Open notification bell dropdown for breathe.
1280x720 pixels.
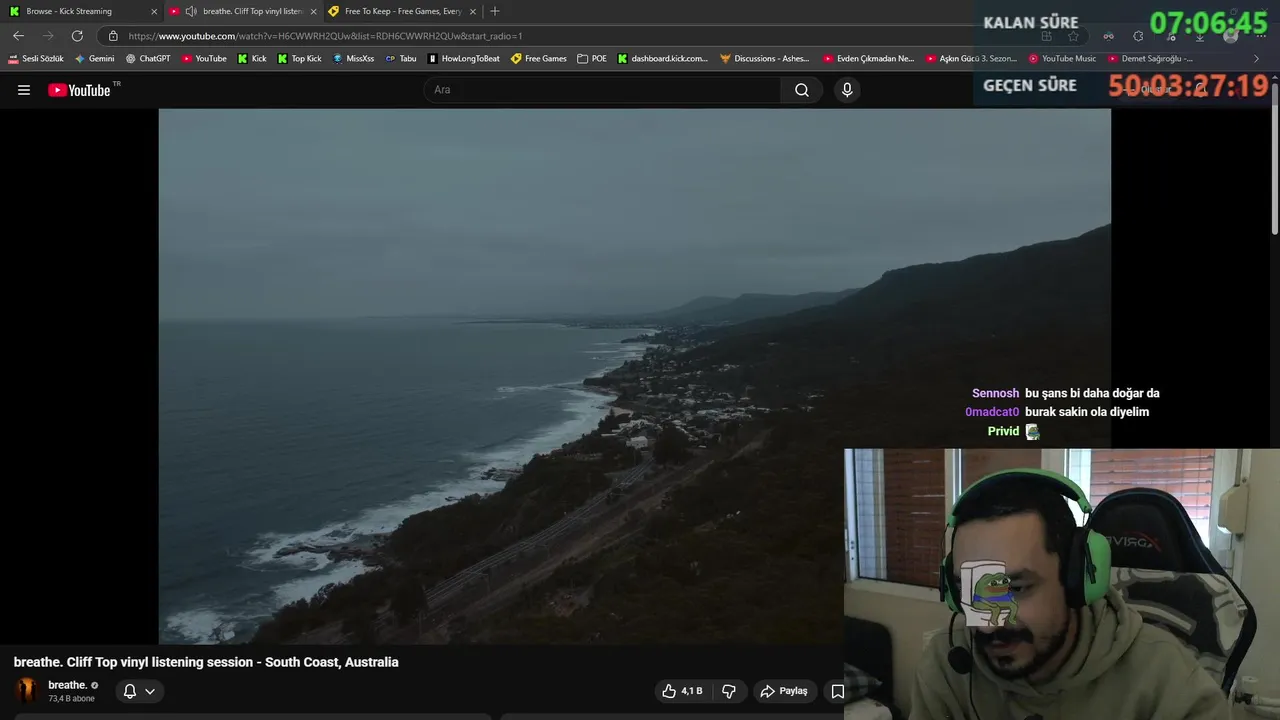click(x=139, y=691)
